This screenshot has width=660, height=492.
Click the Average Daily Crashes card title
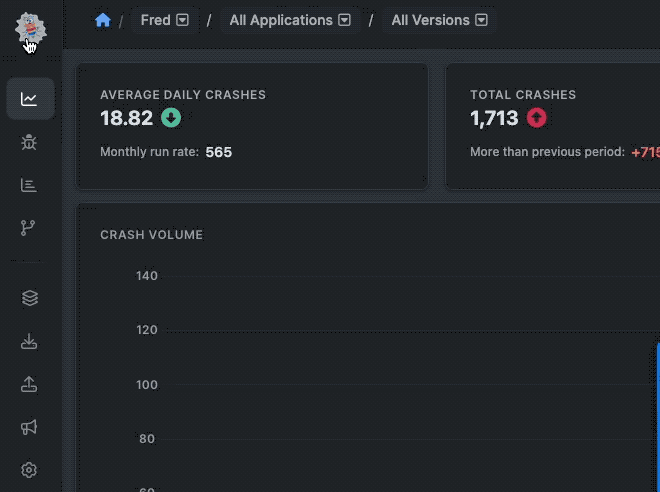pyautogui.click(x=183, y=95)
